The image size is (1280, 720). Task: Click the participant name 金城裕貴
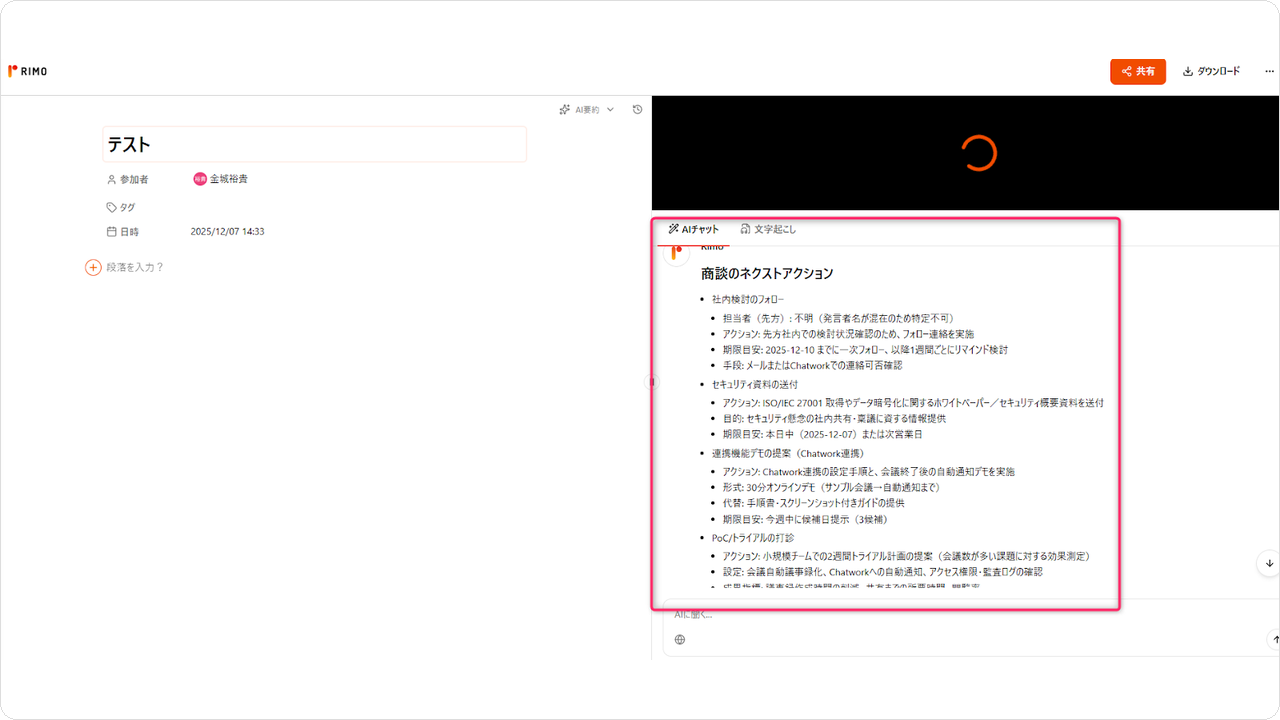[x=229, y=179]
